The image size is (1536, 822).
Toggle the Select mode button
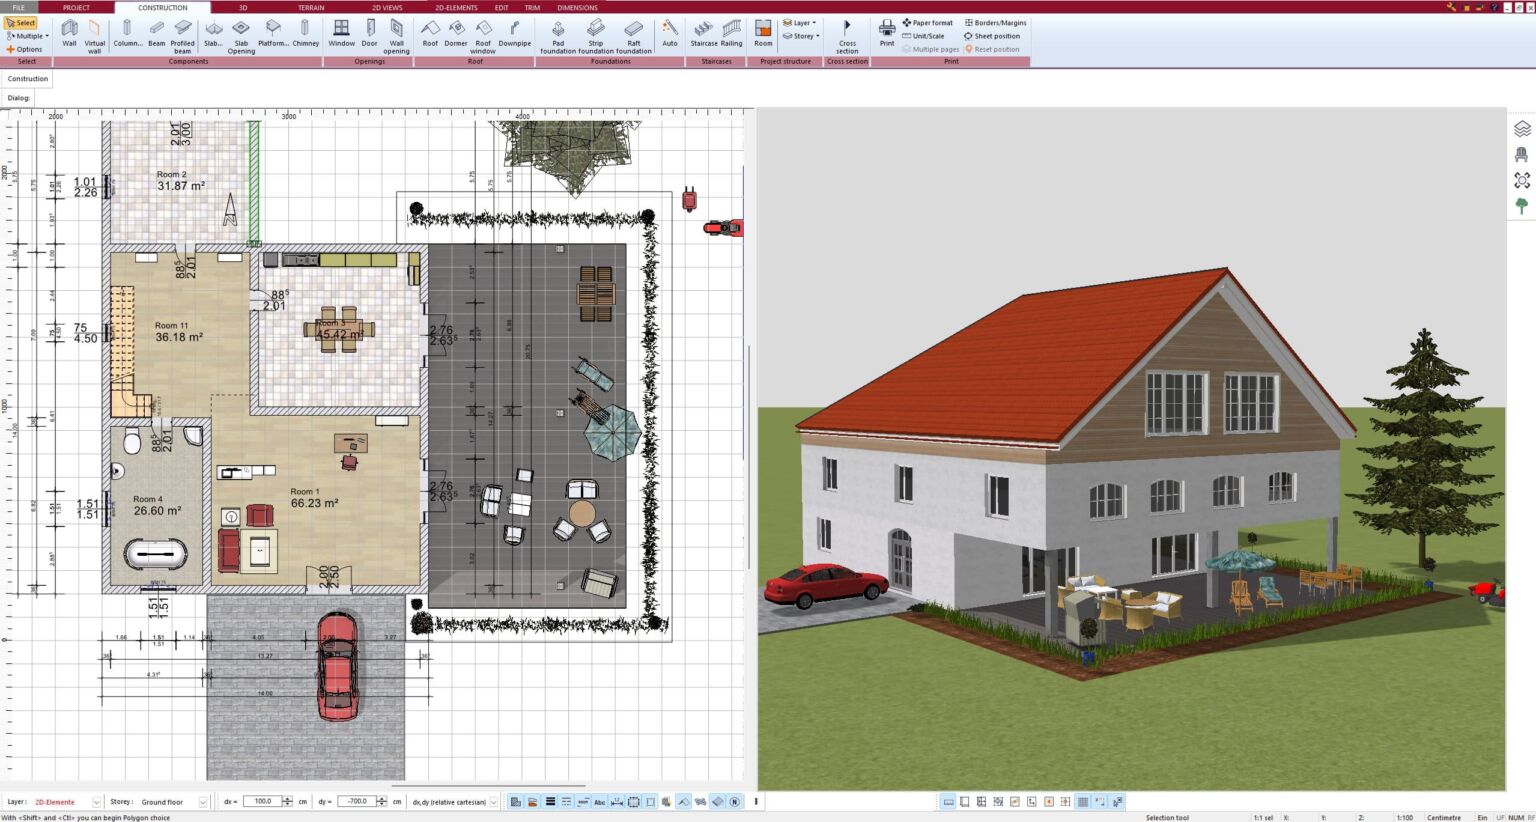[20, 22]
